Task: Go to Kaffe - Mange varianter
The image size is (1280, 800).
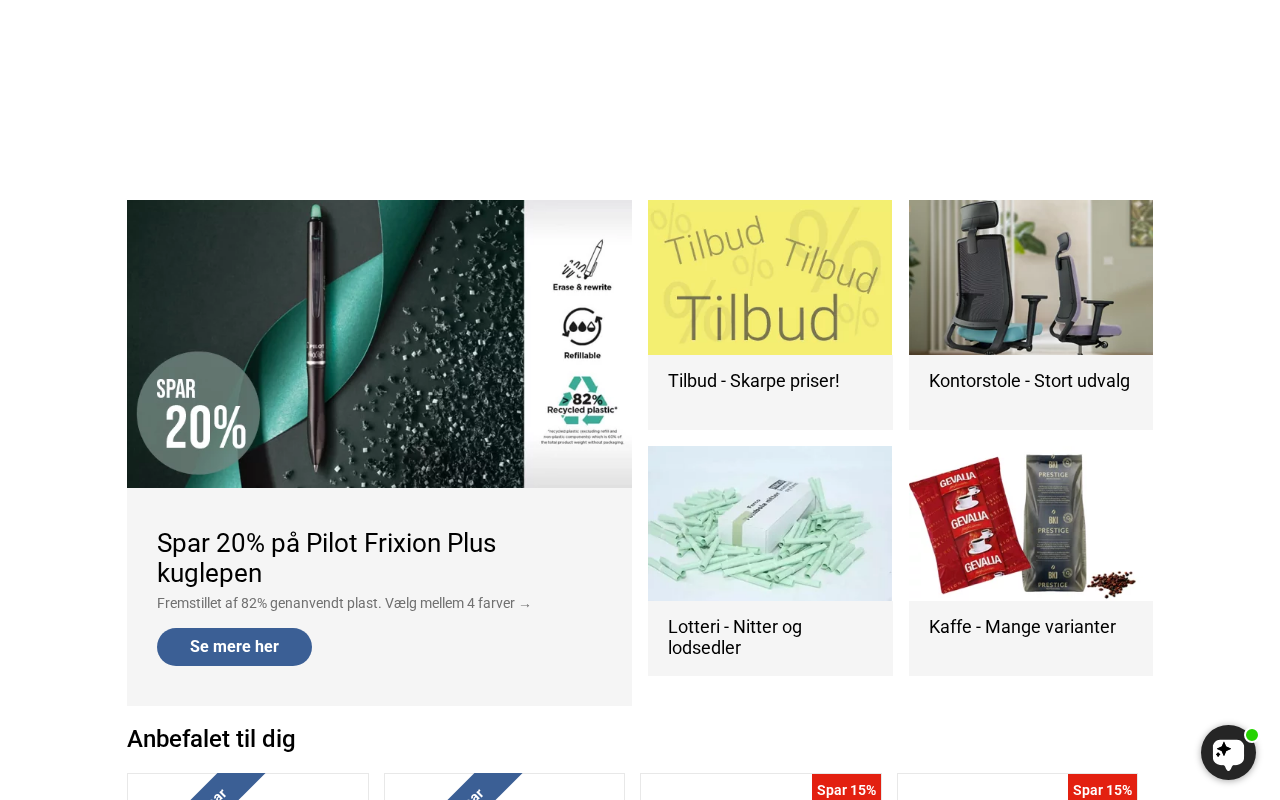Action: tap(1022, 627)
